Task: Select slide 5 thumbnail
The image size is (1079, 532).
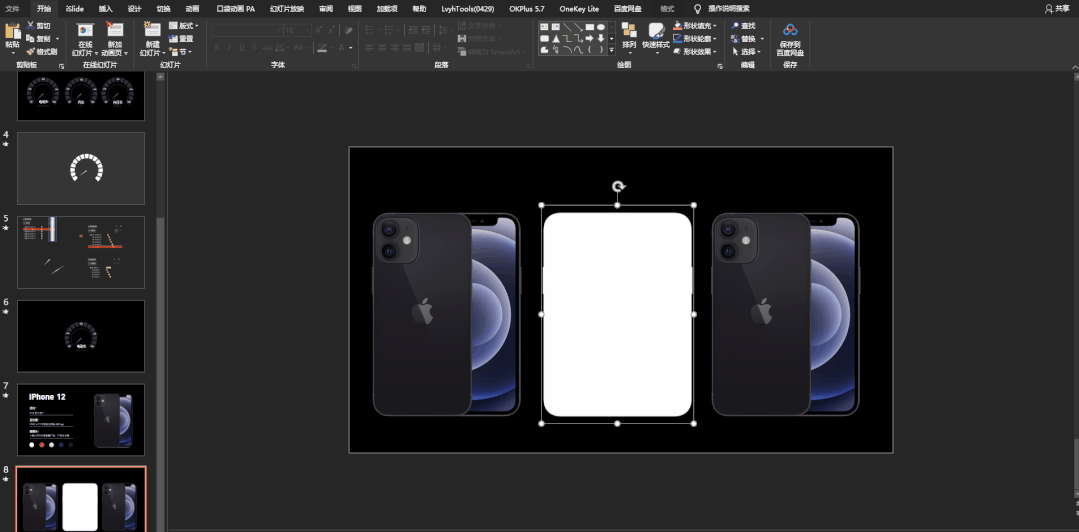Action: tap(81, 253)
